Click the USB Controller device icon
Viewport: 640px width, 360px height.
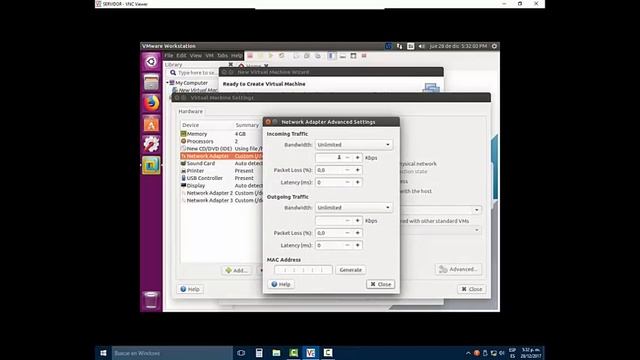pos(183,178)
